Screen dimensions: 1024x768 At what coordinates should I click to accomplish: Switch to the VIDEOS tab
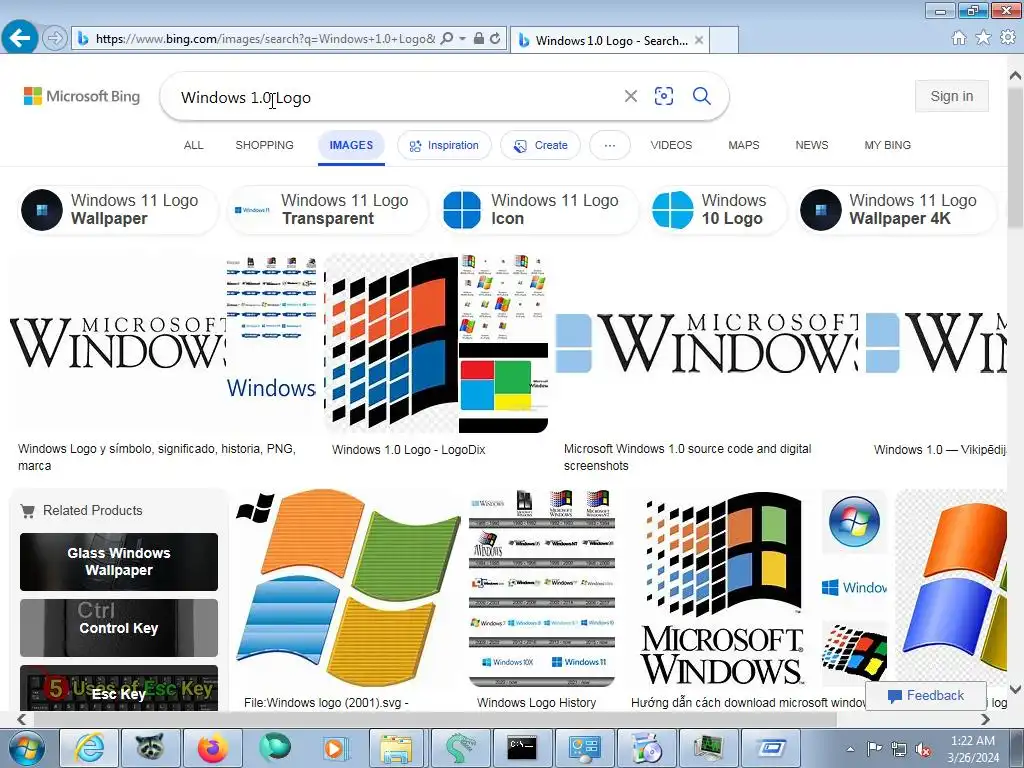pos(671,145)
